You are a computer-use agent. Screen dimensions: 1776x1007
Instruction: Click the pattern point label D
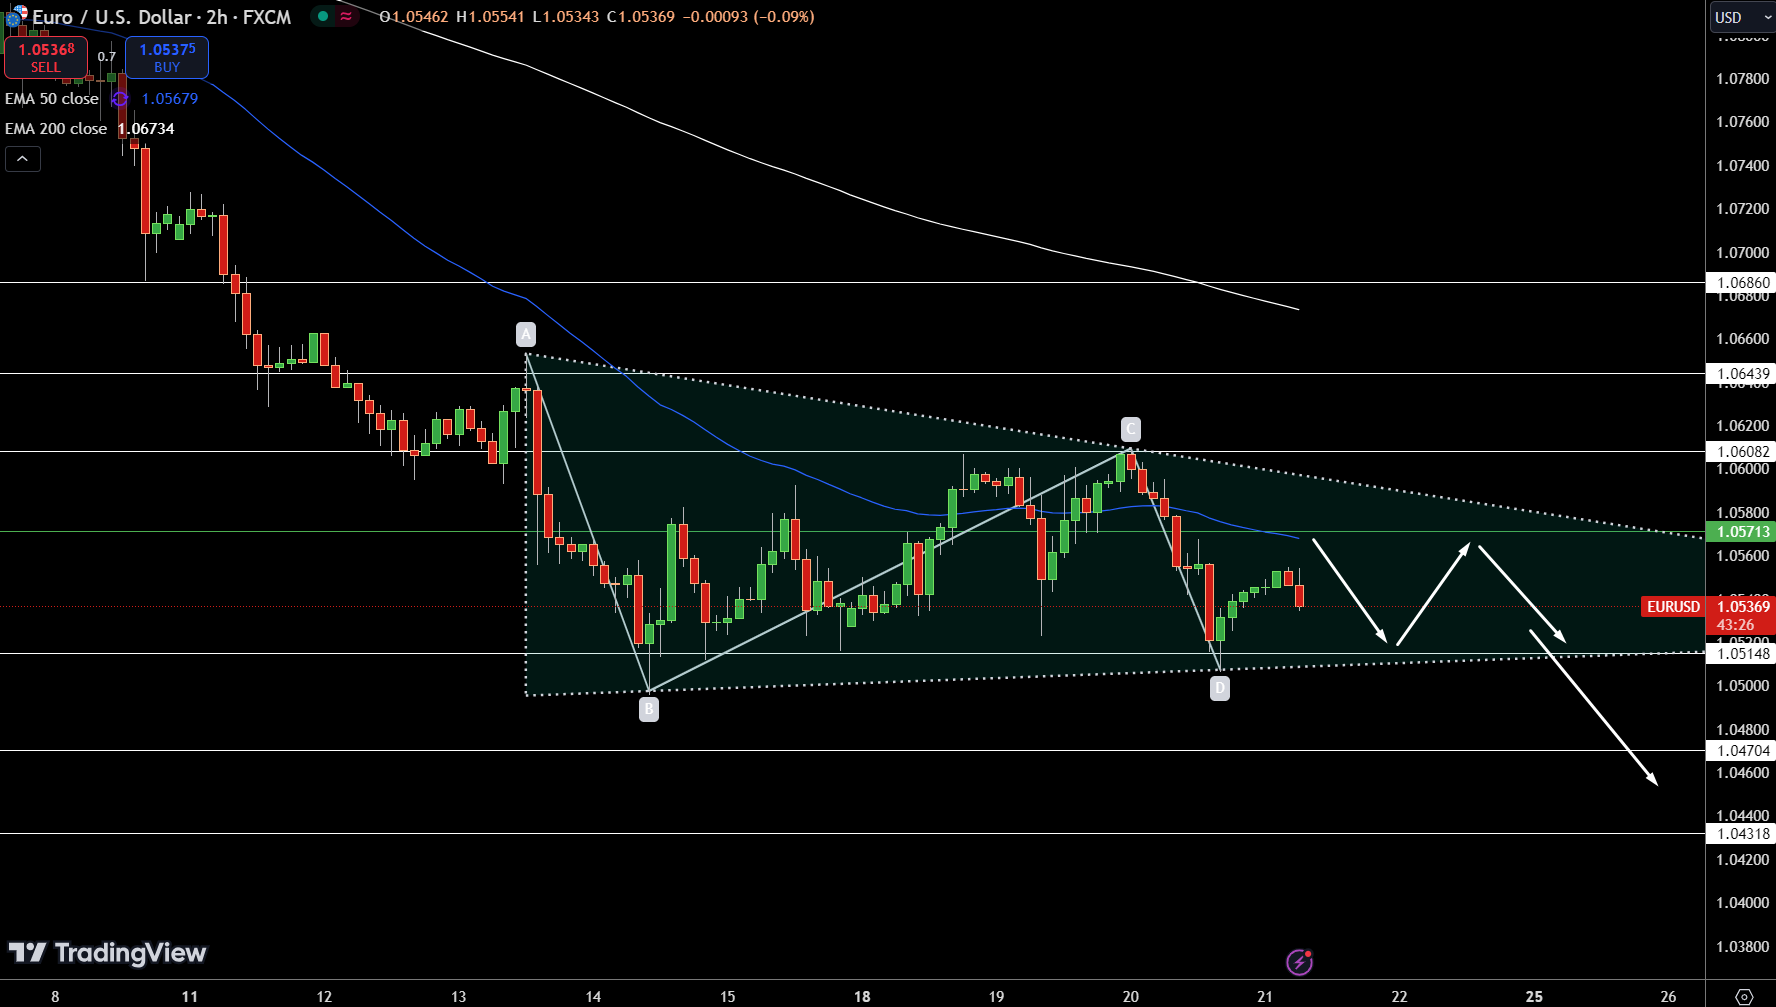point(1220,688)
